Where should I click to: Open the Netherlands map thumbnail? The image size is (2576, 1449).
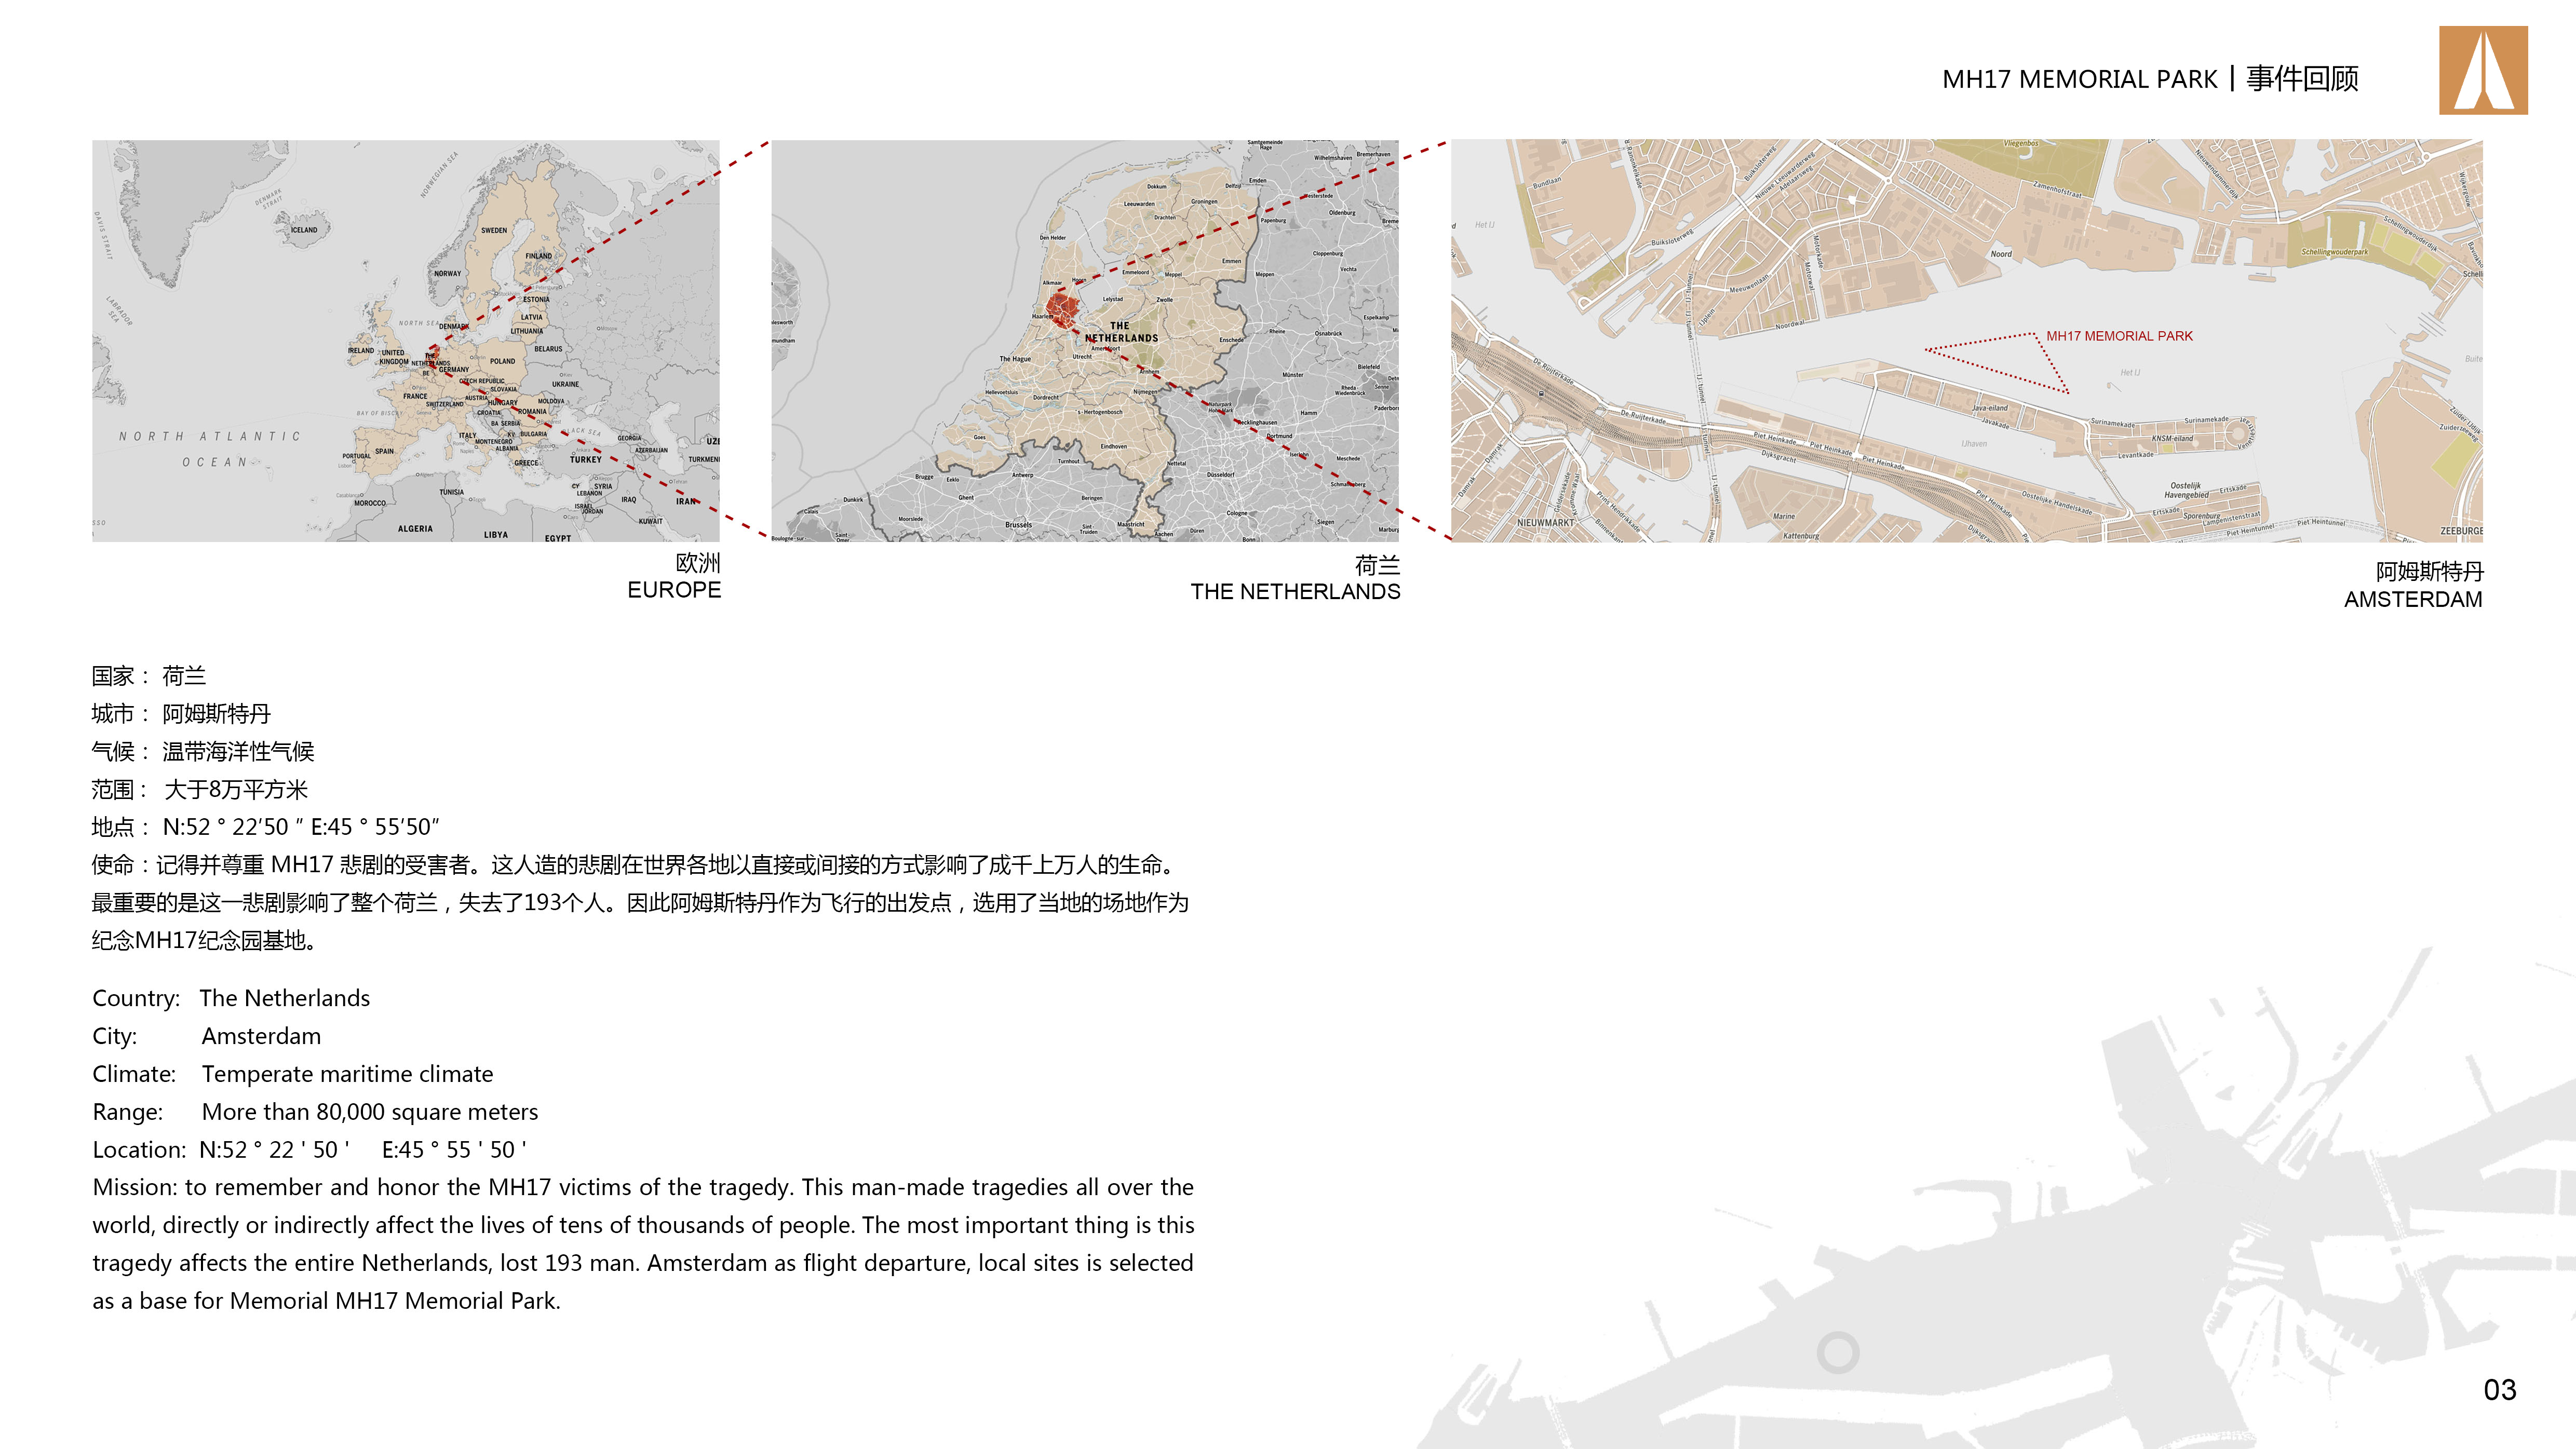click(x=1085, y=341)
